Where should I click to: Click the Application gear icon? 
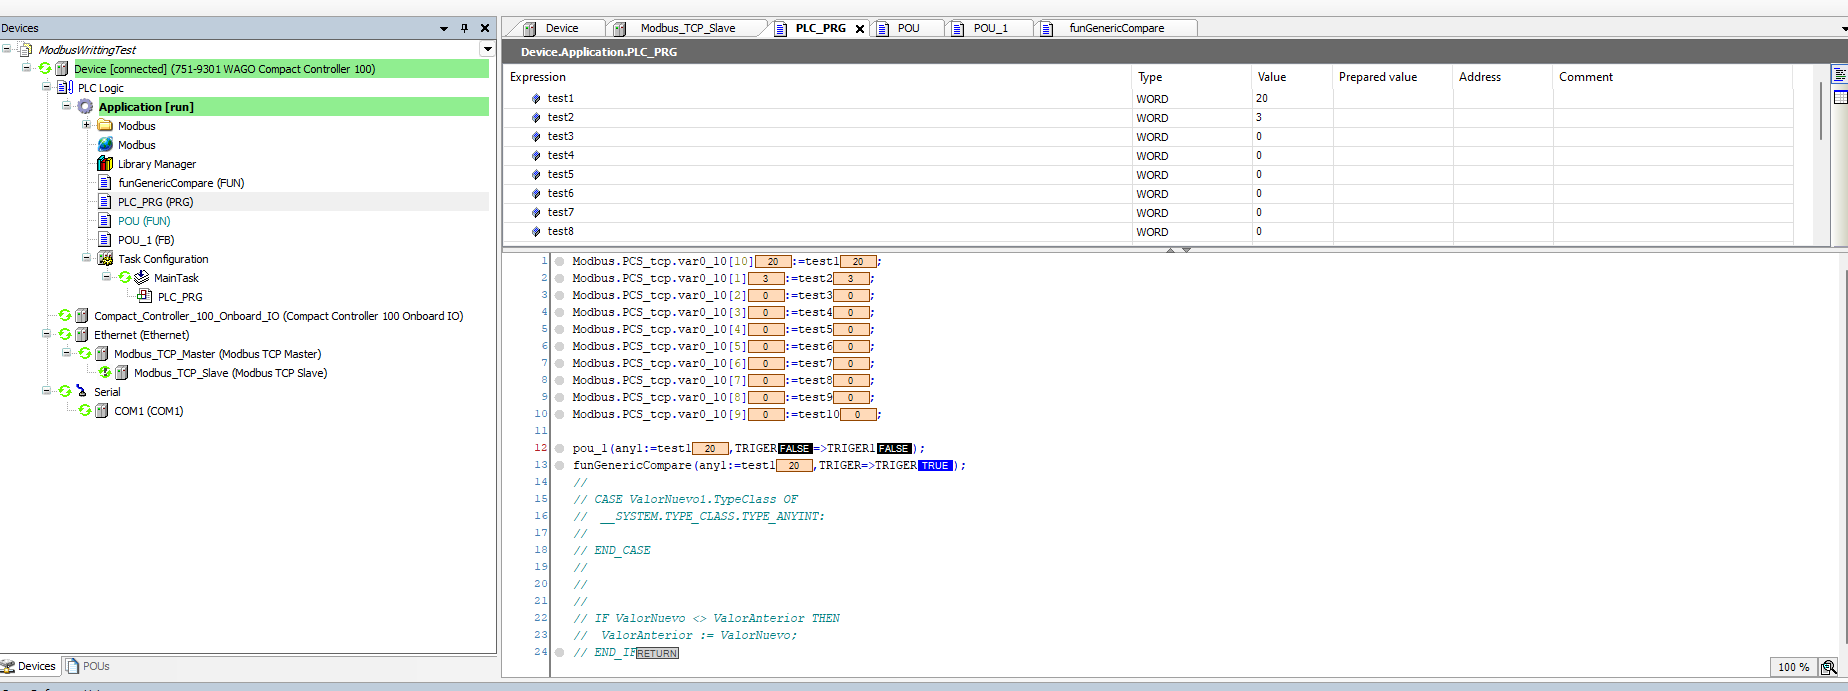tap(86, 107)
